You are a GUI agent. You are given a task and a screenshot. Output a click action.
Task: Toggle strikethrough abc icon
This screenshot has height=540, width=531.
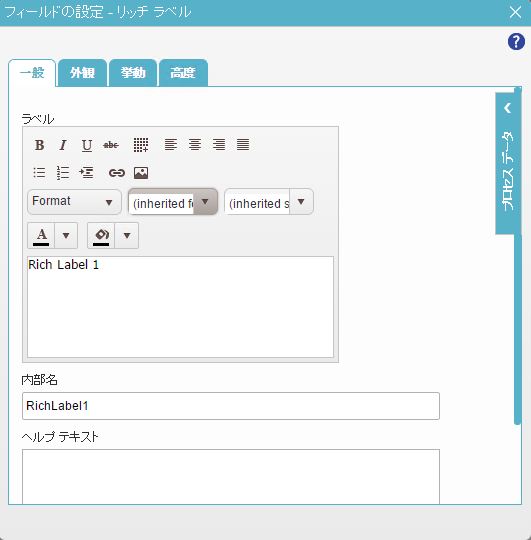(x=111, y=145)
